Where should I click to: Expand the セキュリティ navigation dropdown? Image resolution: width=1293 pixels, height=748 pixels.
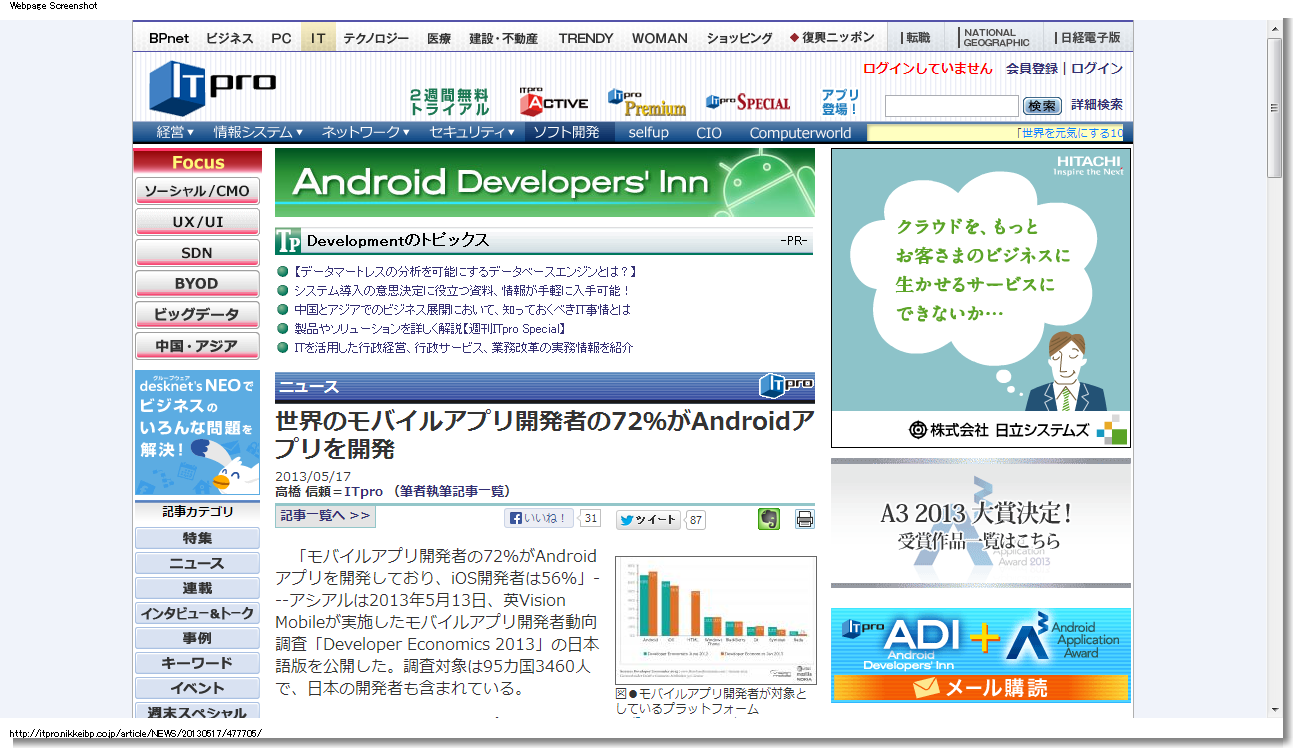[472, 132]
